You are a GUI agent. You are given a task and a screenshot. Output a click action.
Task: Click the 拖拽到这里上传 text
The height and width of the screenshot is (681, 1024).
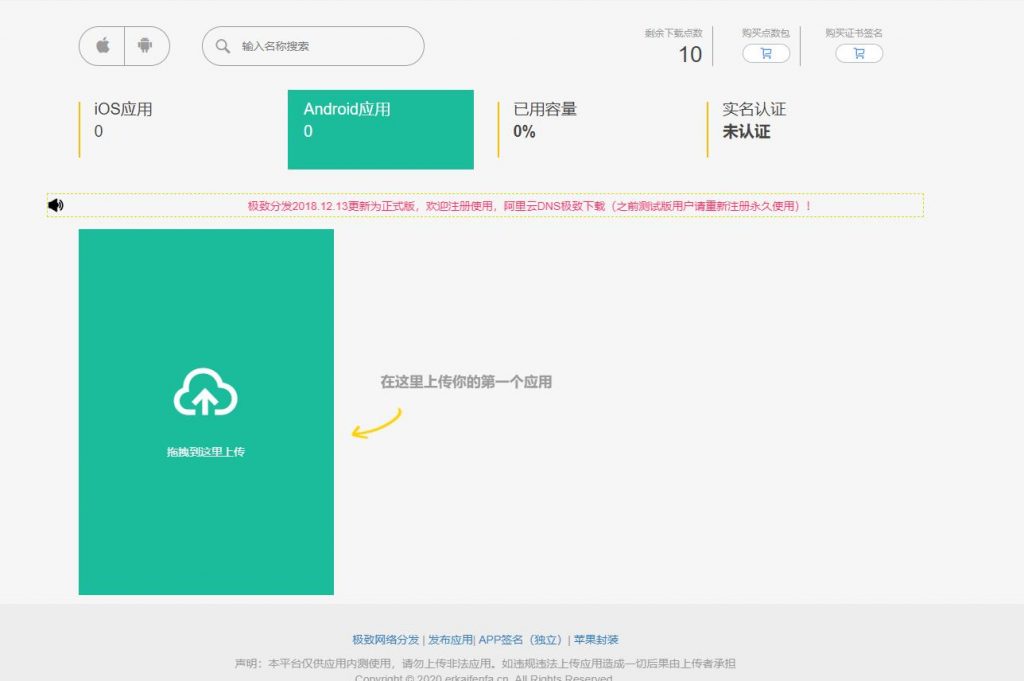pyautogui.click(x=206, y=452)
